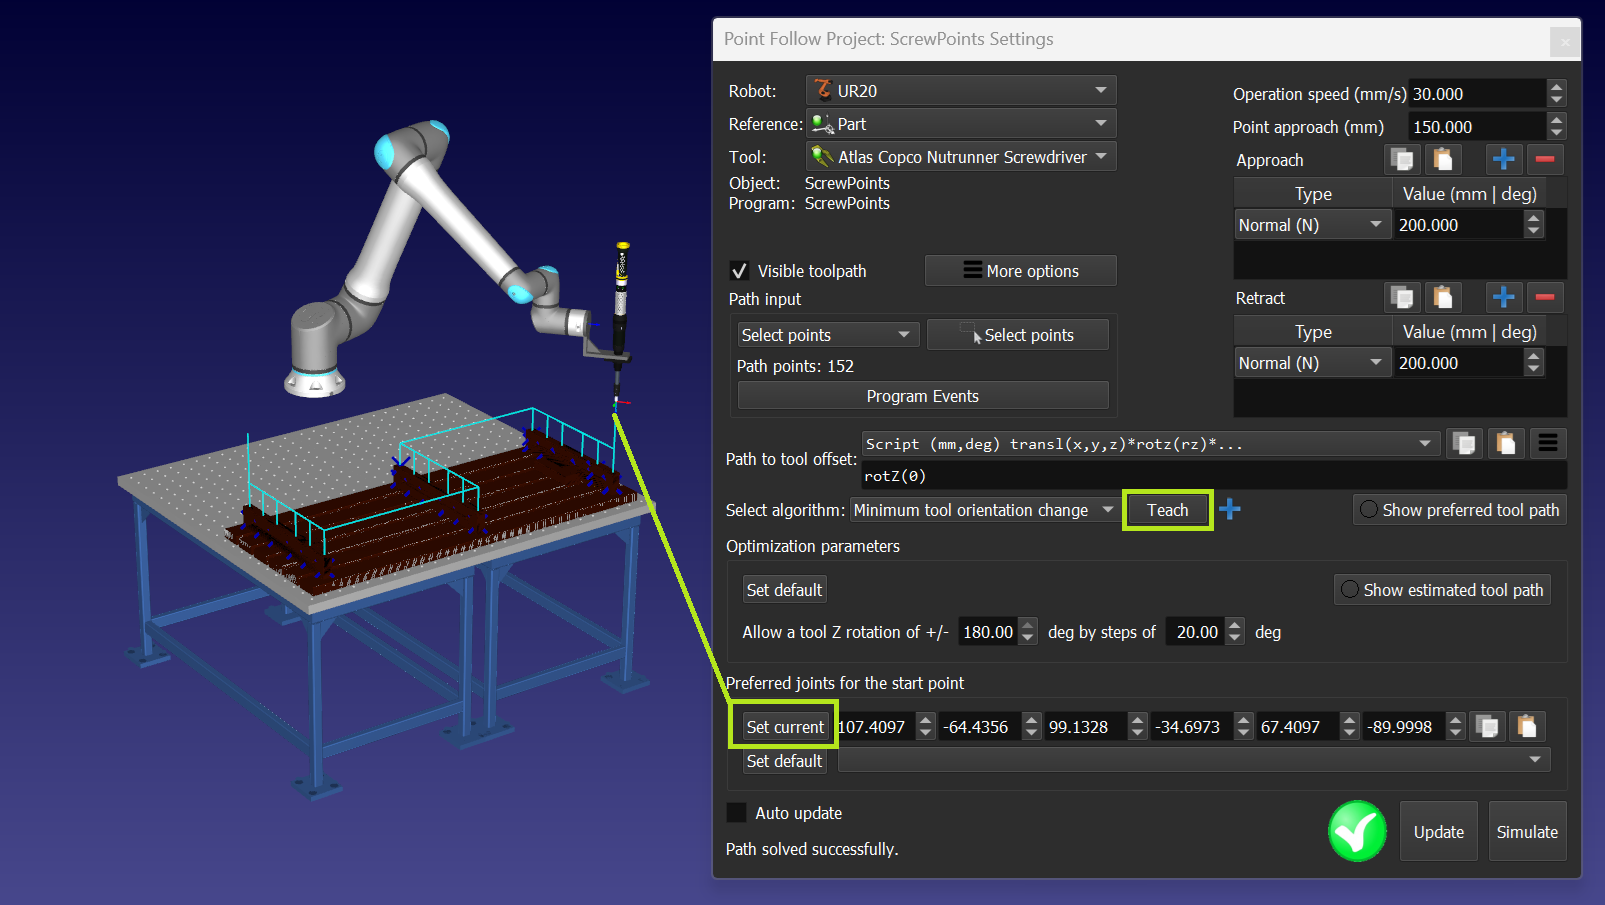Open the Robot UR20 dropdown

click(960, 91)
